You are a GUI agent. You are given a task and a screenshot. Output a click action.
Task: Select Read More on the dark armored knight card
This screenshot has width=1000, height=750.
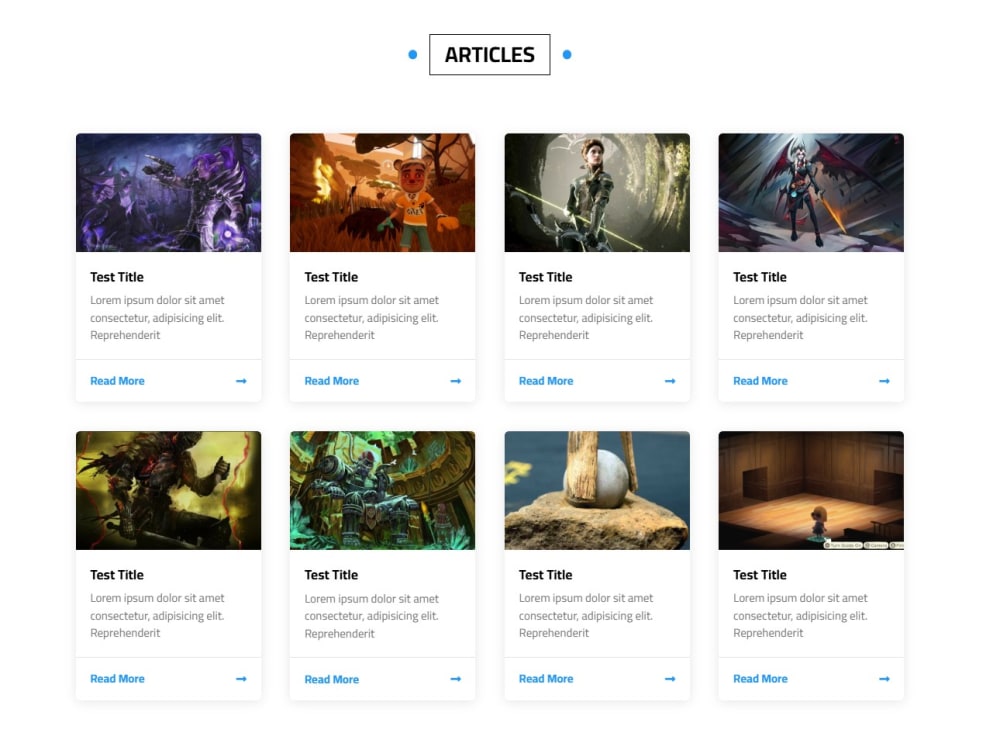click(117, 679)
